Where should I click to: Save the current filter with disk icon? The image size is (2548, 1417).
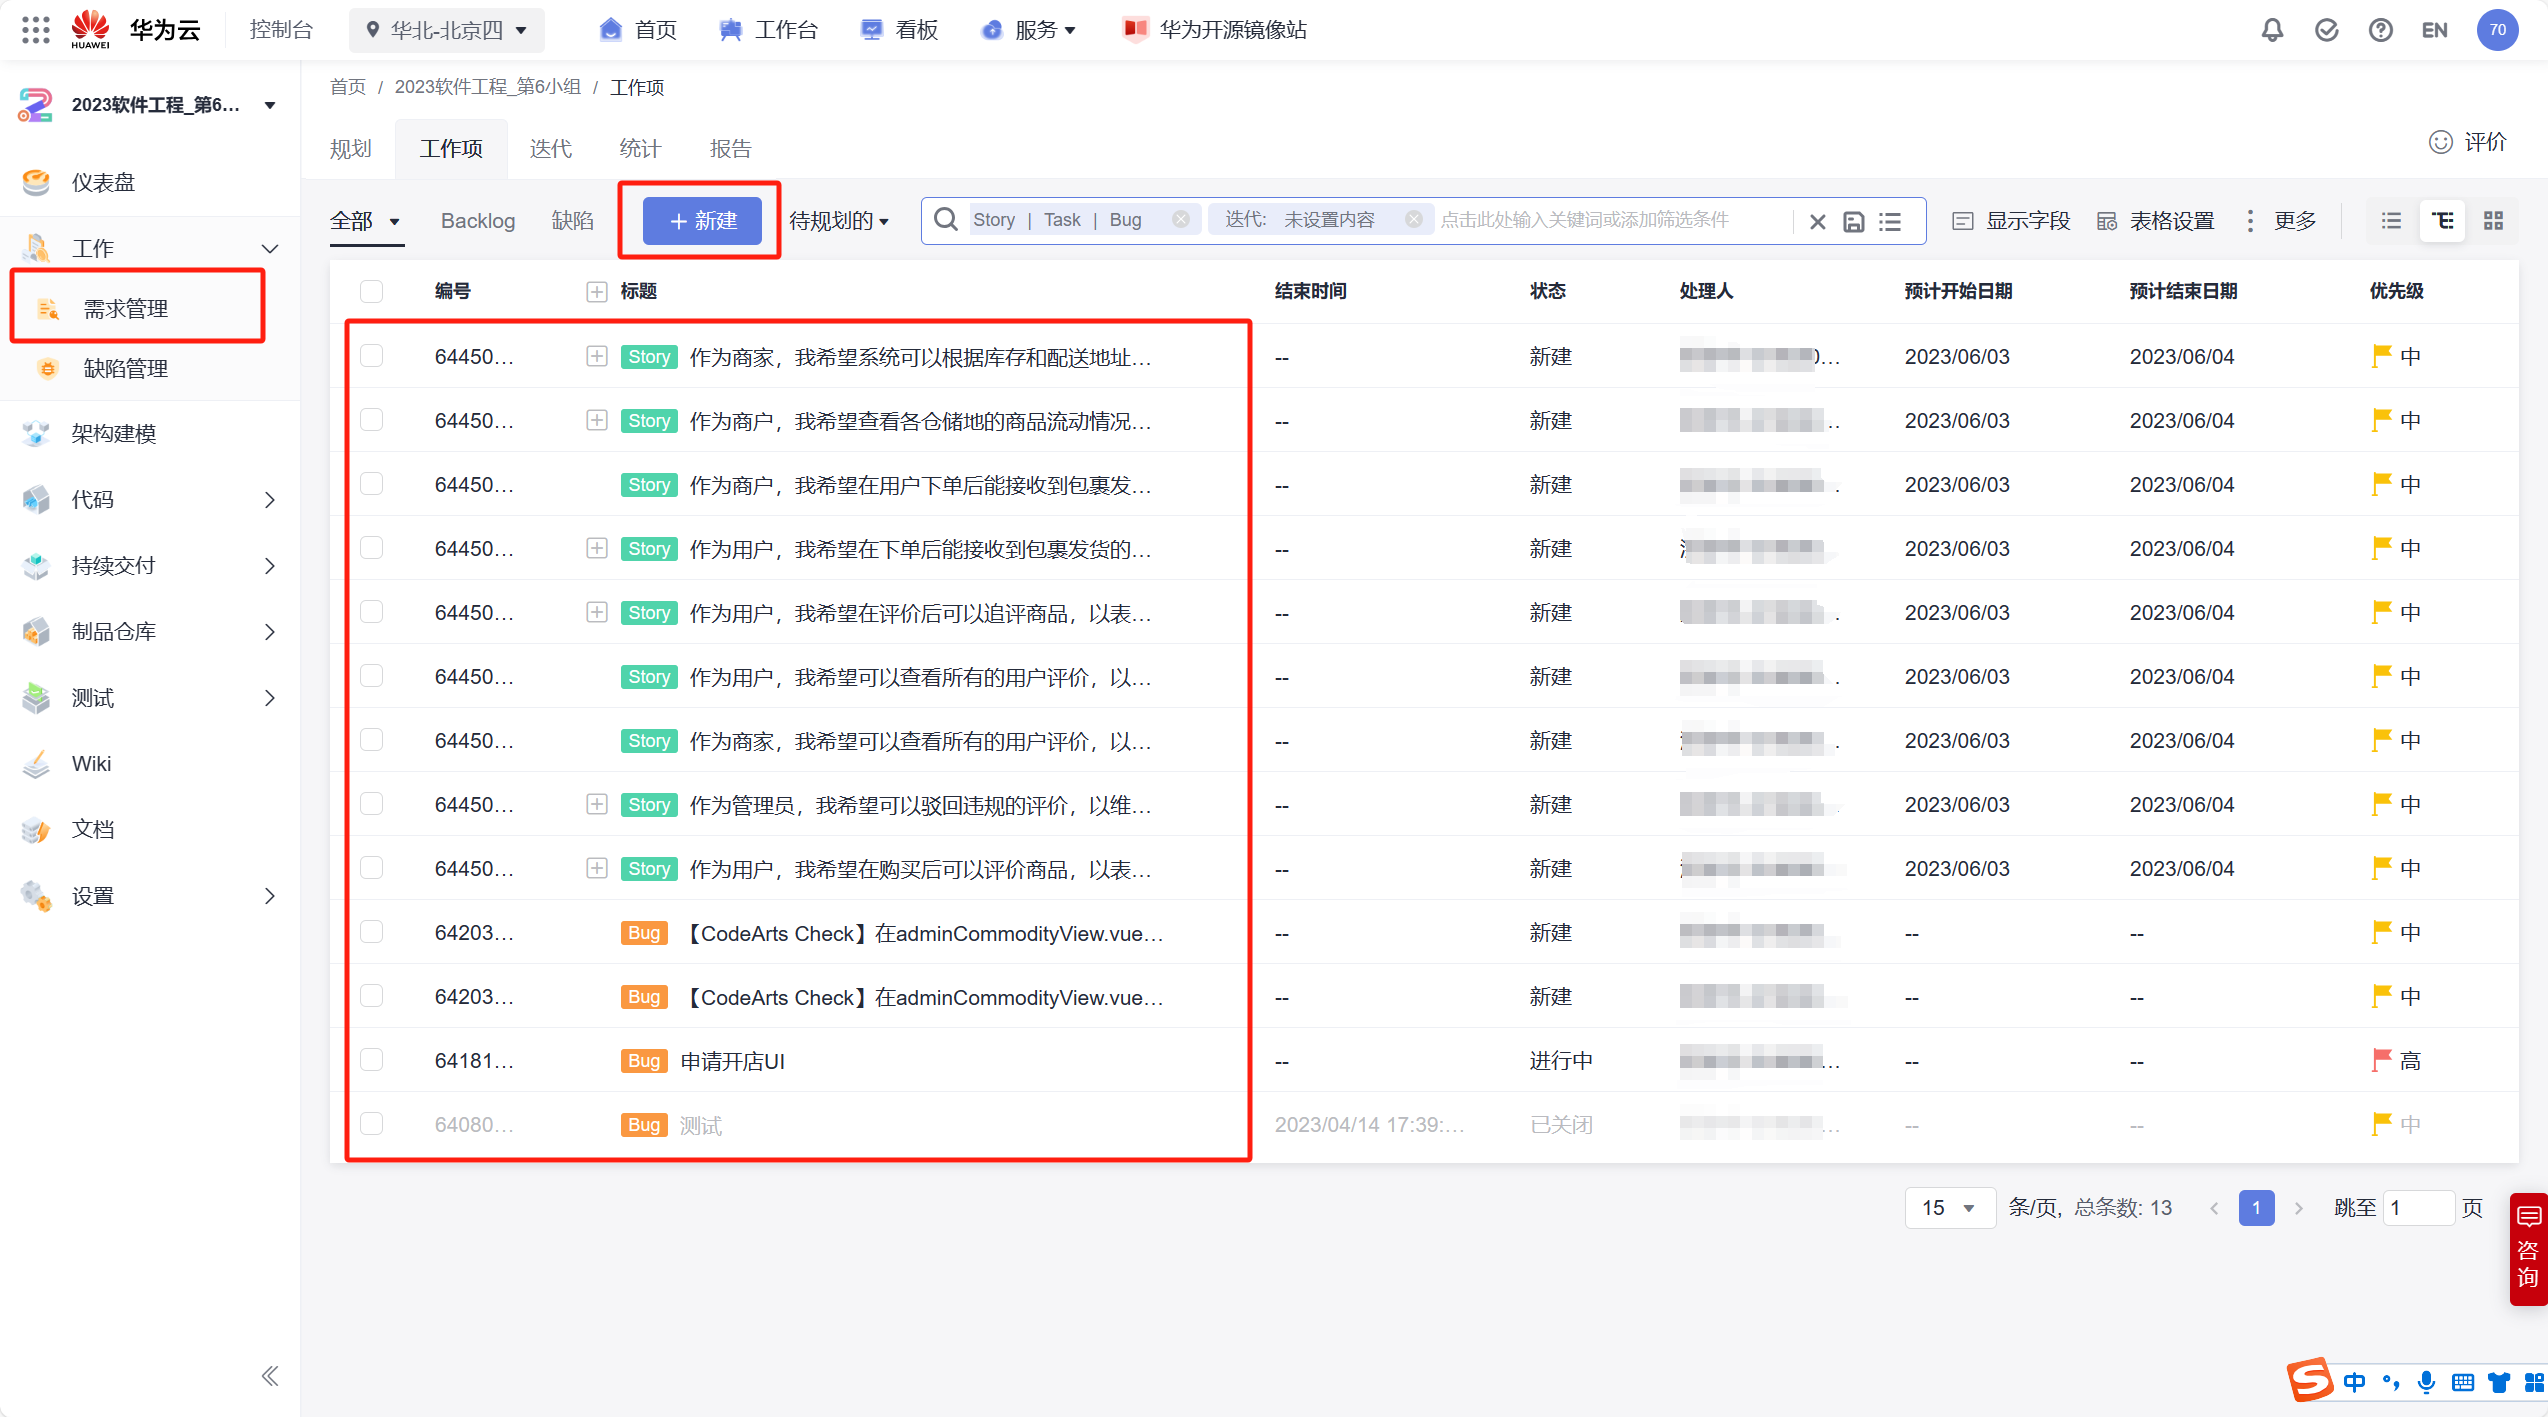click(x=1853, y=222)
